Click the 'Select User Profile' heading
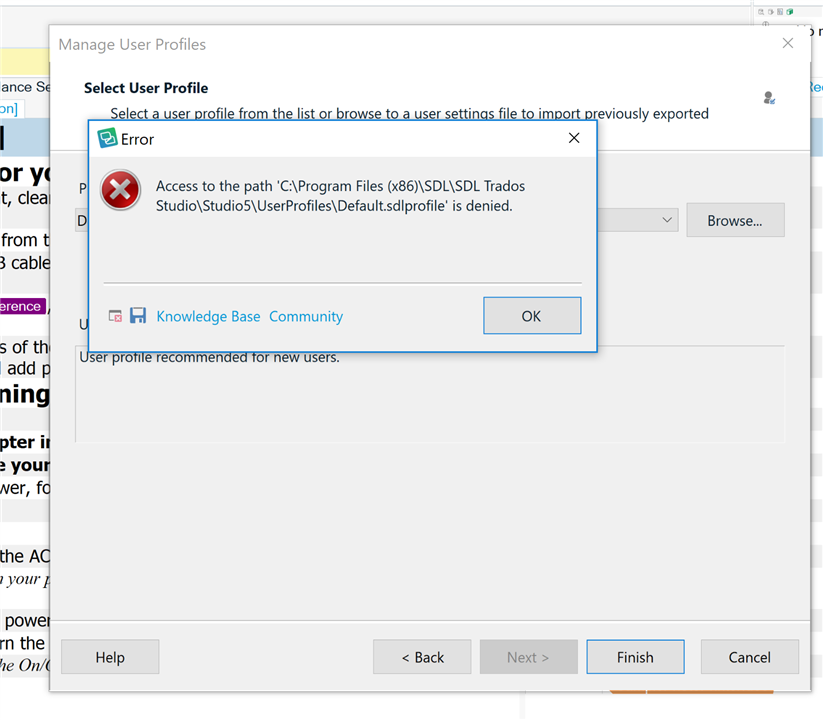This screenshot has width=823, height=720. click(146, 88)
